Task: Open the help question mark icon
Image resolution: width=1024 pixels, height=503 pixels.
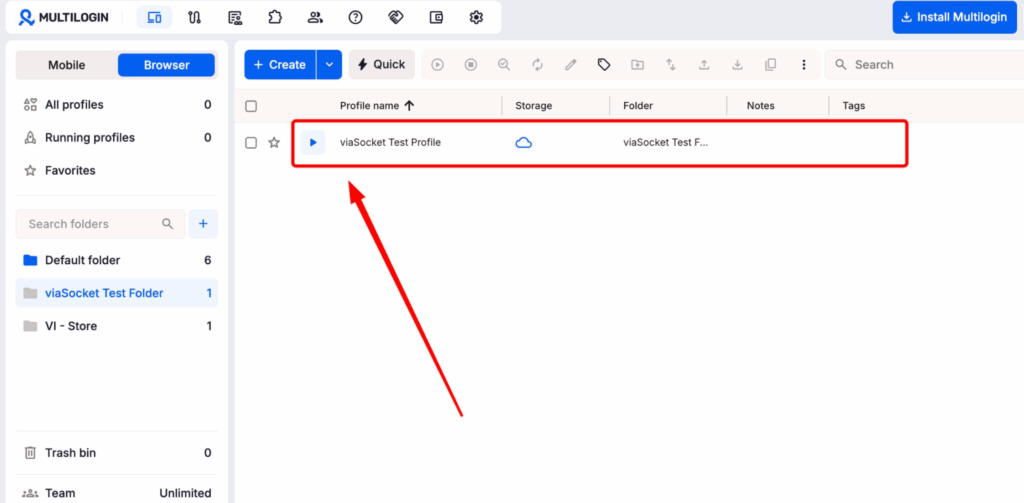Action: pos(355,17)
